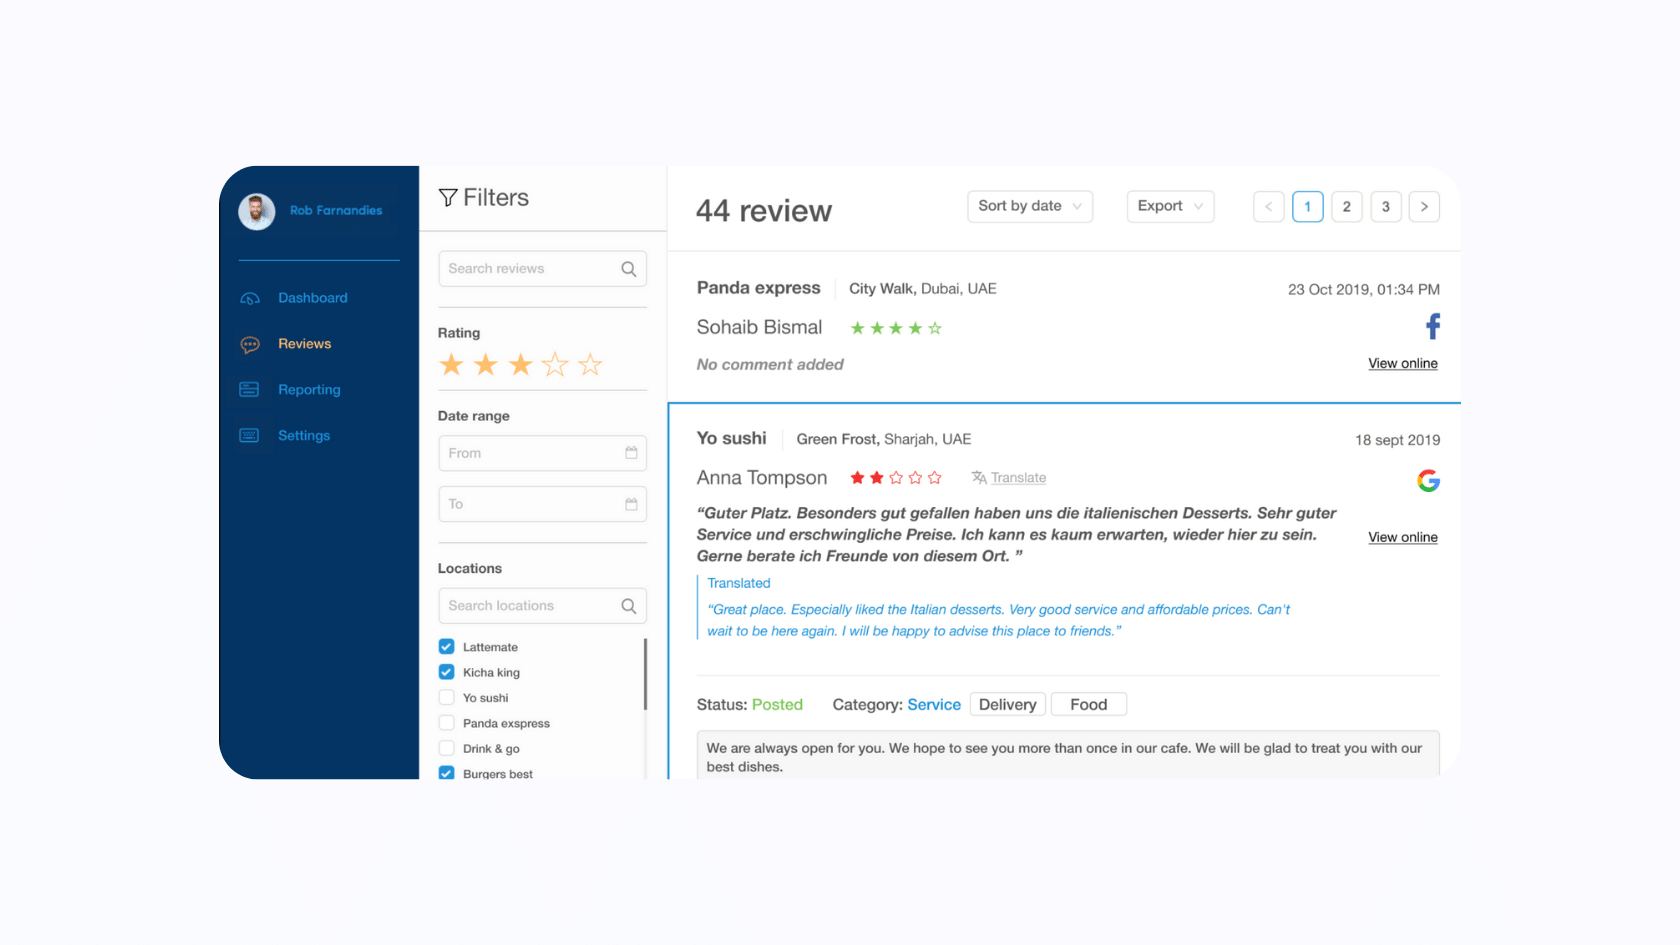The height and width of the screenshot is (945, 1680).
Task: Open the Sort by date dropdown
Action: point(1029,206)
